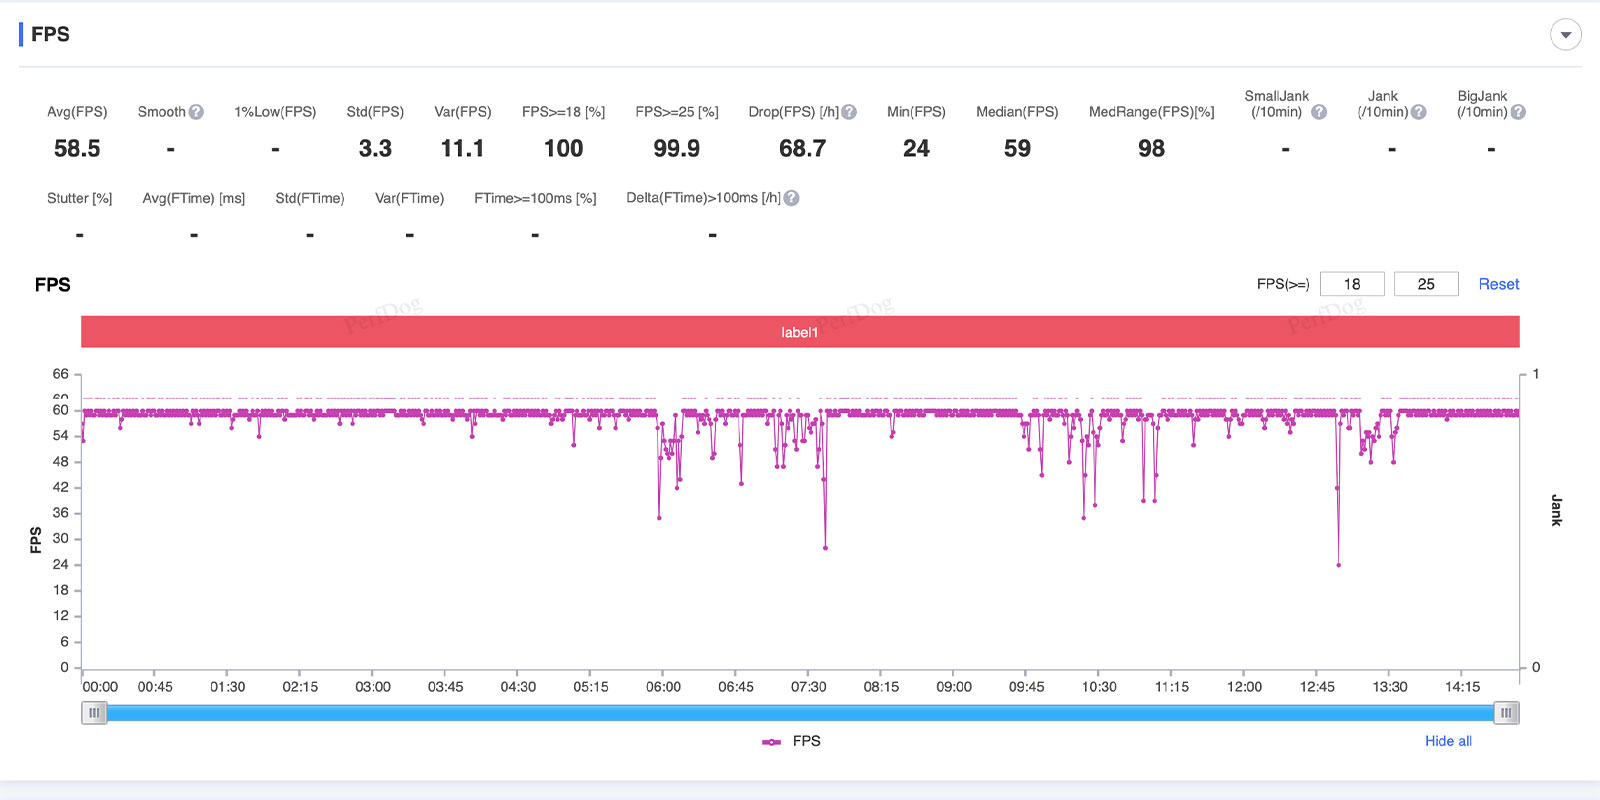Viewport: 1600px width, 800px height.
Task: Click the Var(FPS) value 11.1
Action: 462,149
